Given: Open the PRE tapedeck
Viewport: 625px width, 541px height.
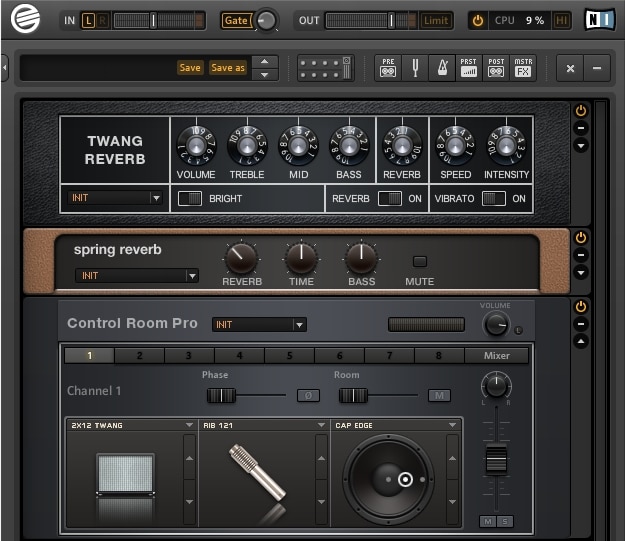Looking at the screenshot, I should click(x=388, y=68).
